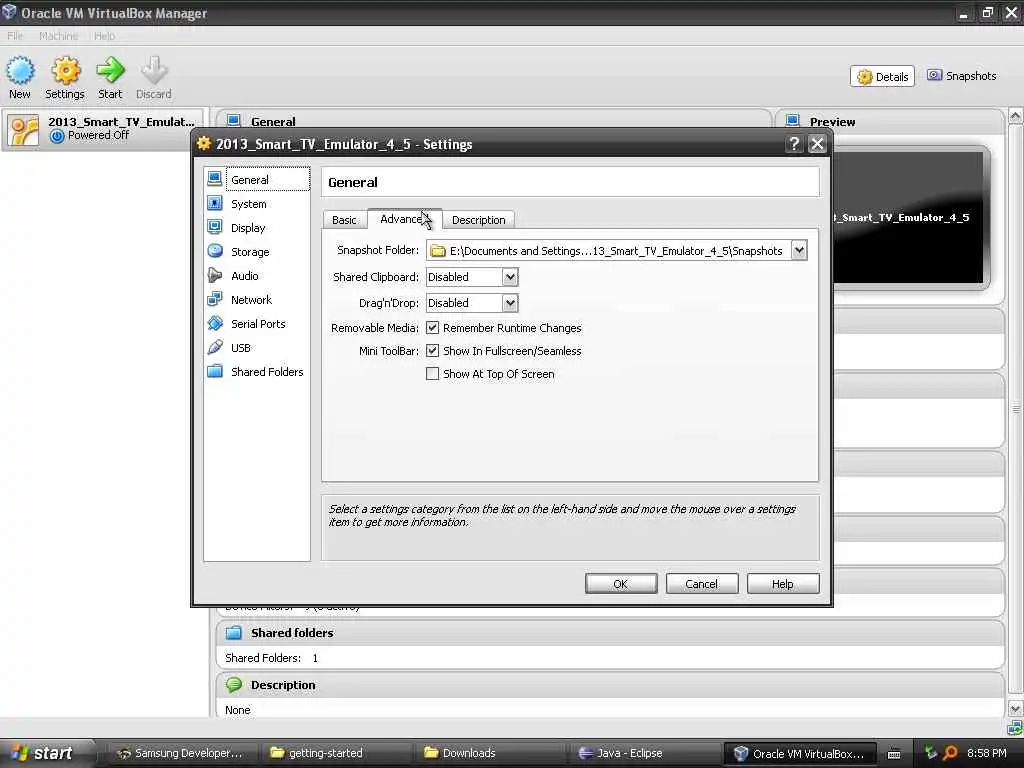
Task: Switch to the Basic tab
Action: [x=344, y=220]
